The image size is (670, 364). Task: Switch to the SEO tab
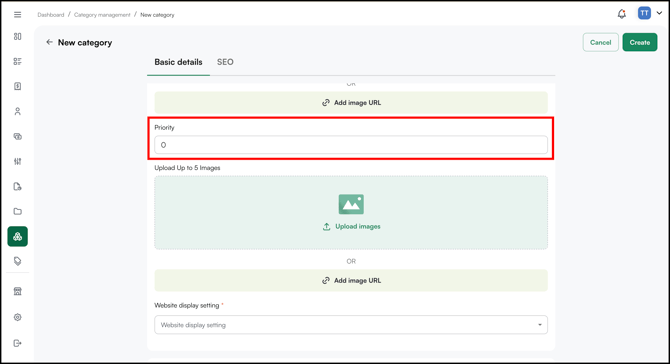tap(225, 62)
